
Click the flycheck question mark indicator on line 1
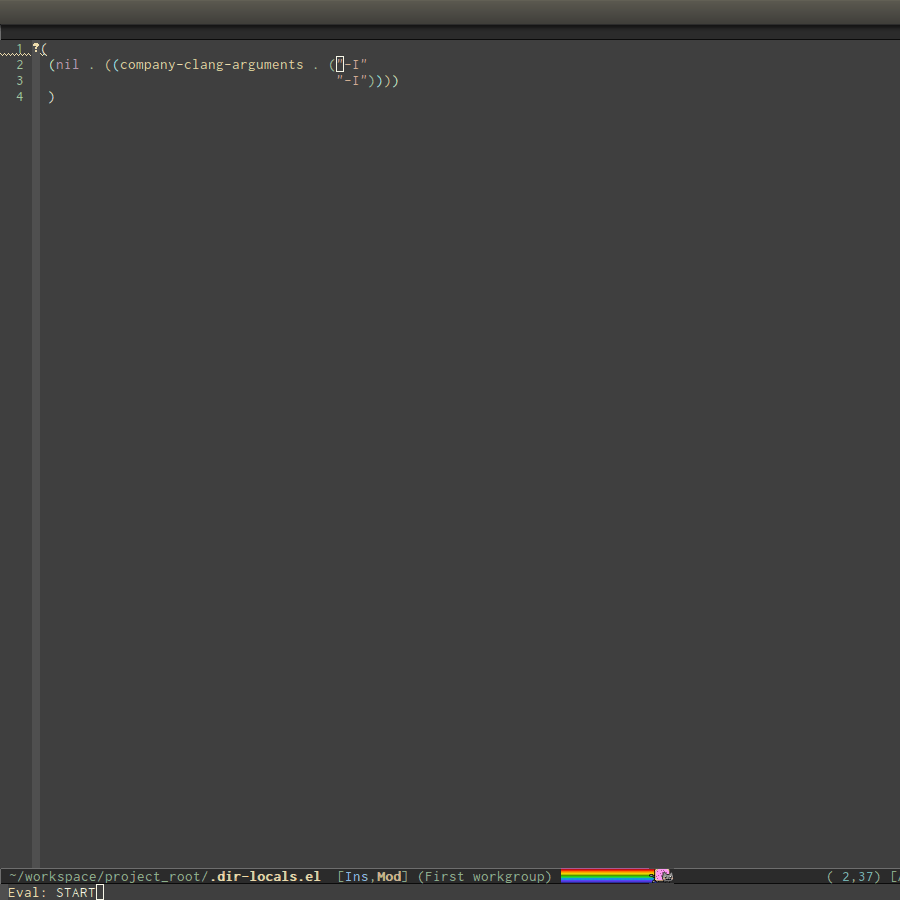pyautogui.click(x=36, y=48)
